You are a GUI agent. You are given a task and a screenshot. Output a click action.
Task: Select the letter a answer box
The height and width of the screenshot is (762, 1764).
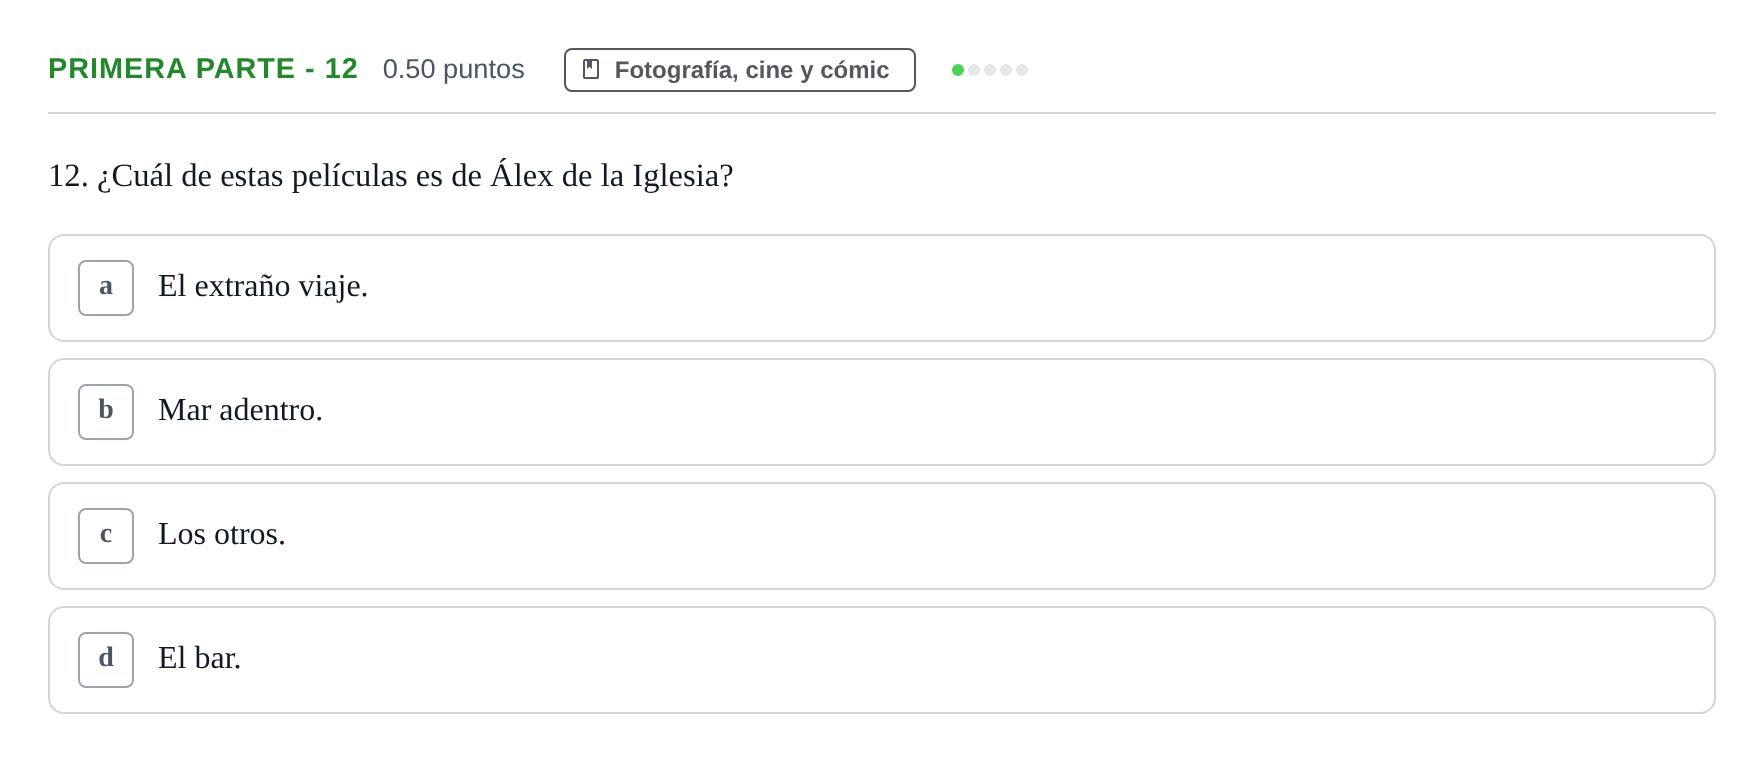(106, 288)
